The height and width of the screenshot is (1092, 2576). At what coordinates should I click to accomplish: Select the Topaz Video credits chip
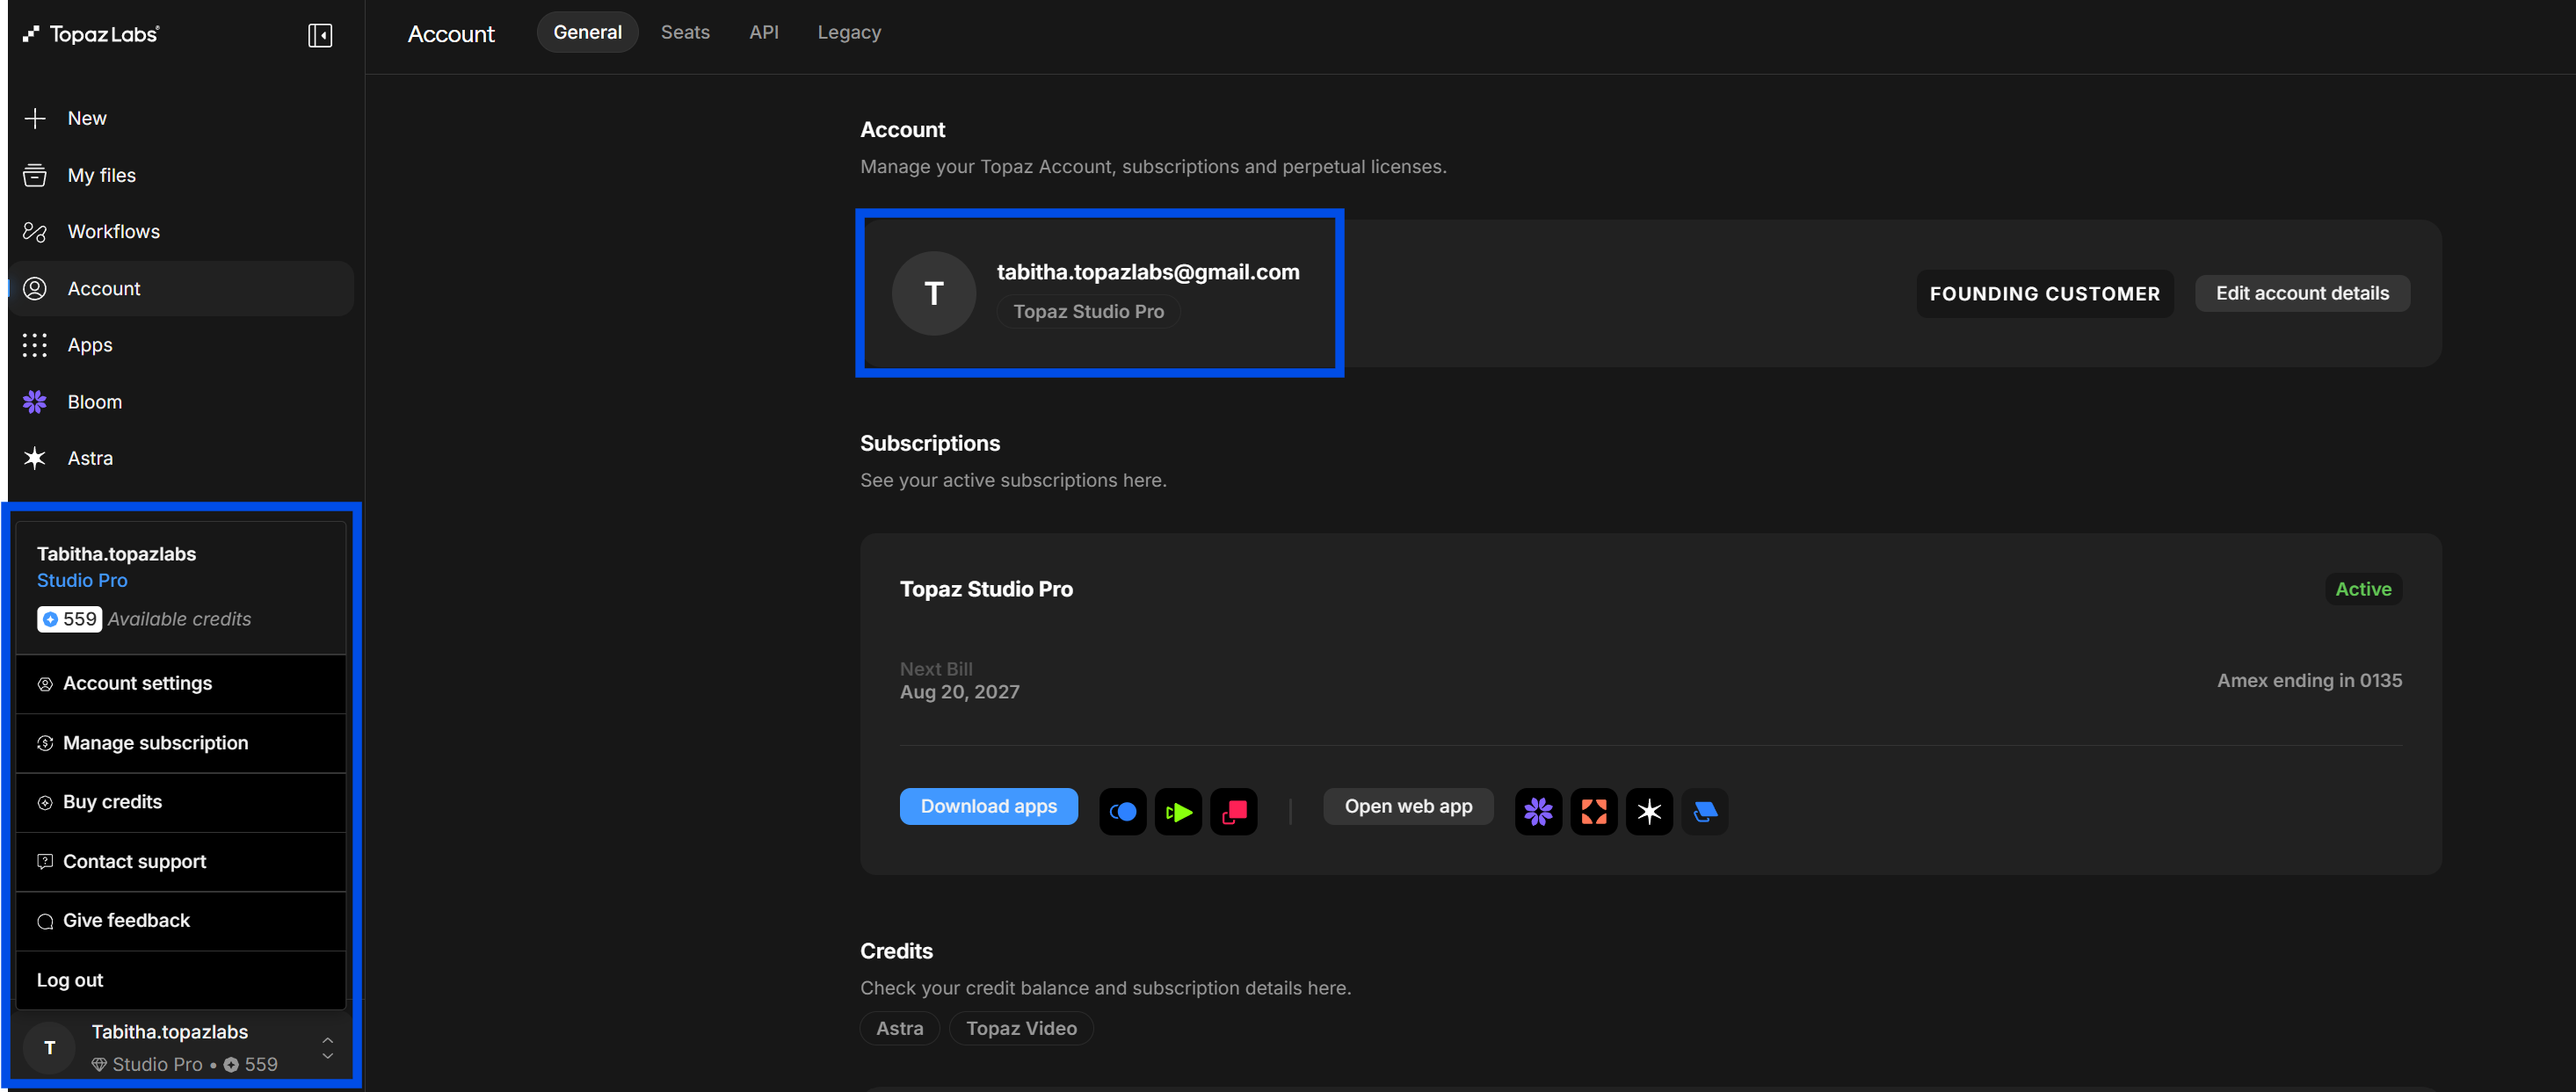1021,1028
